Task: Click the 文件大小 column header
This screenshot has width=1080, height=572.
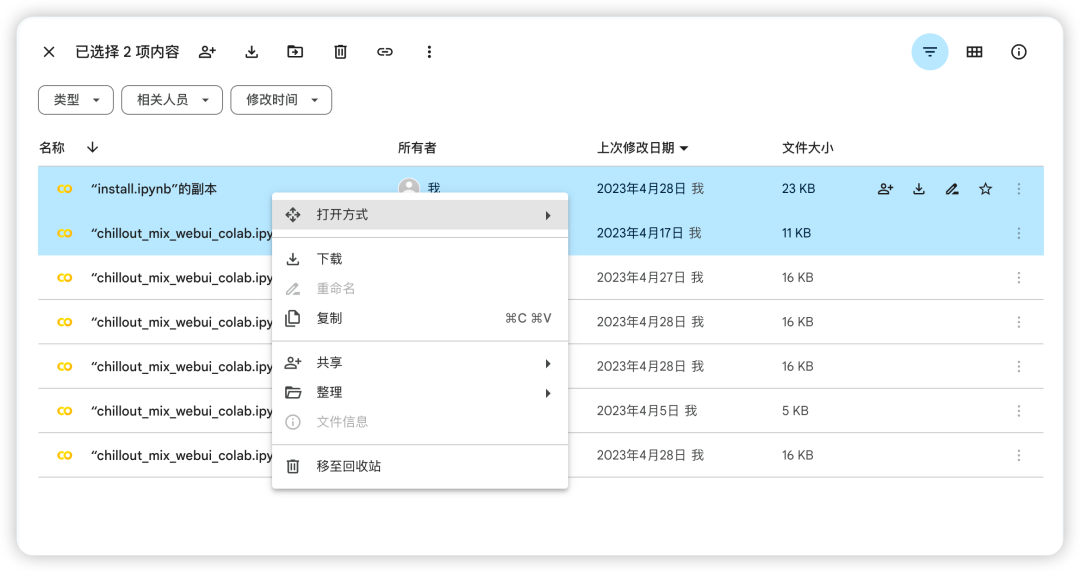Action: pos(807,147)
